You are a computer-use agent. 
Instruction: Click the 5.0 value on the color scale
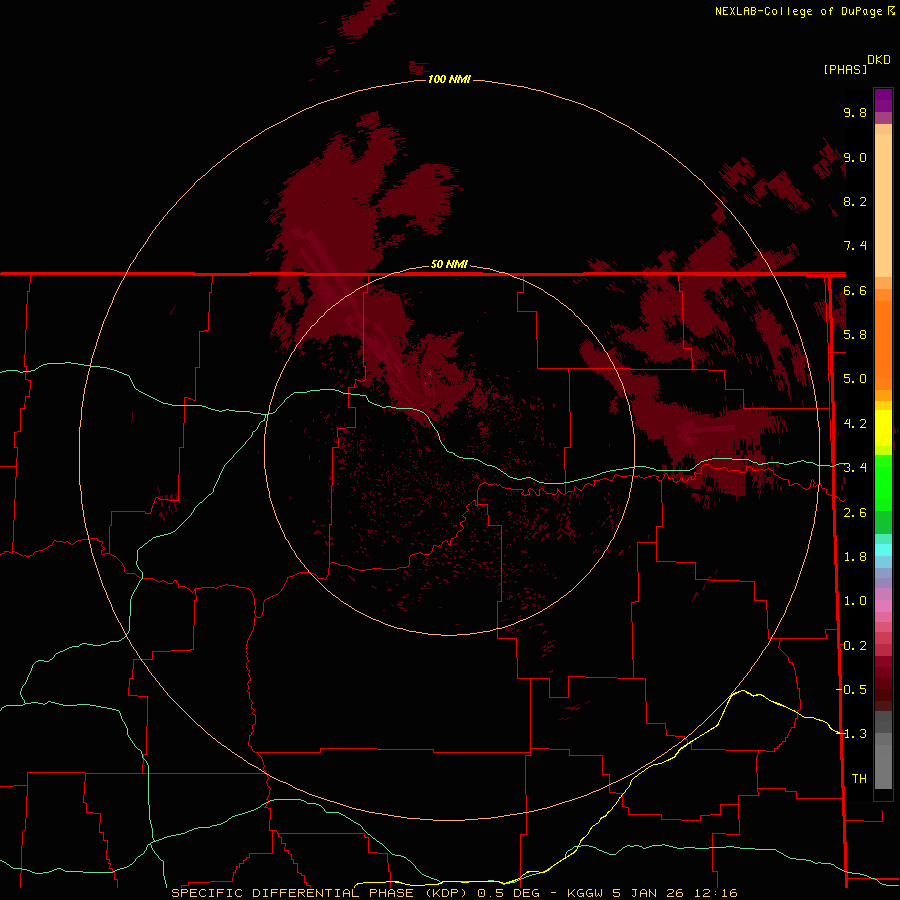click(855, 379)
